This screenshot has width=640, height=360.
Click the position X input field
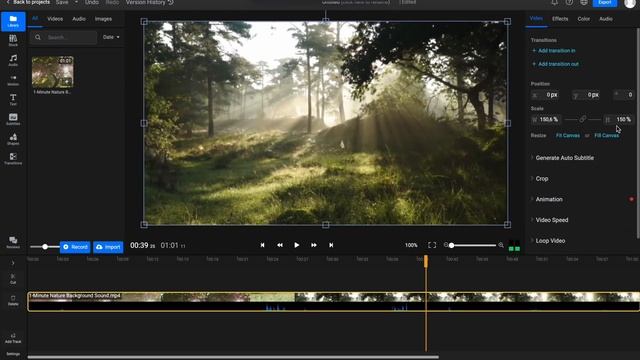tap(545, 95)
